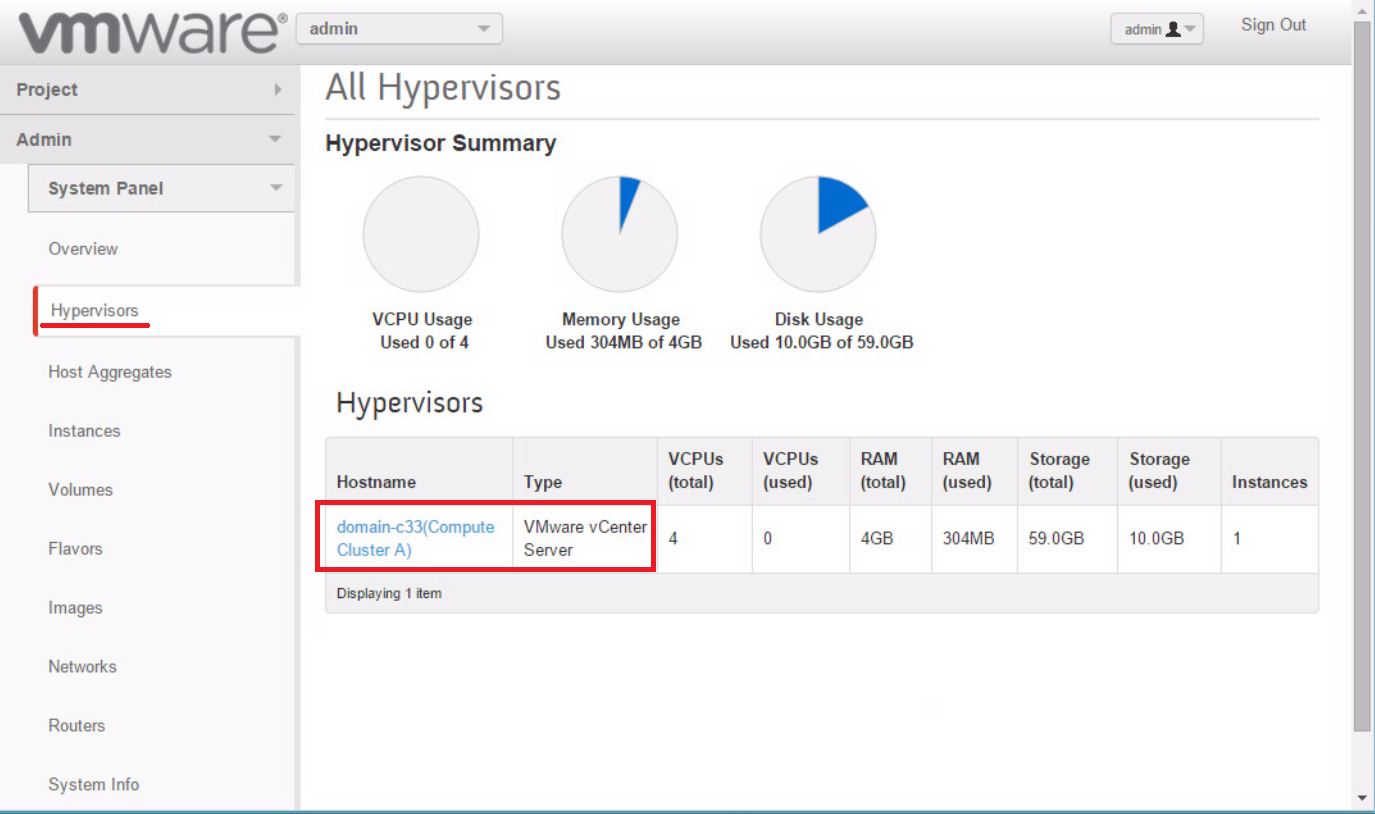
Task: Open the Instances page
Action: click(x=84, y=431)
